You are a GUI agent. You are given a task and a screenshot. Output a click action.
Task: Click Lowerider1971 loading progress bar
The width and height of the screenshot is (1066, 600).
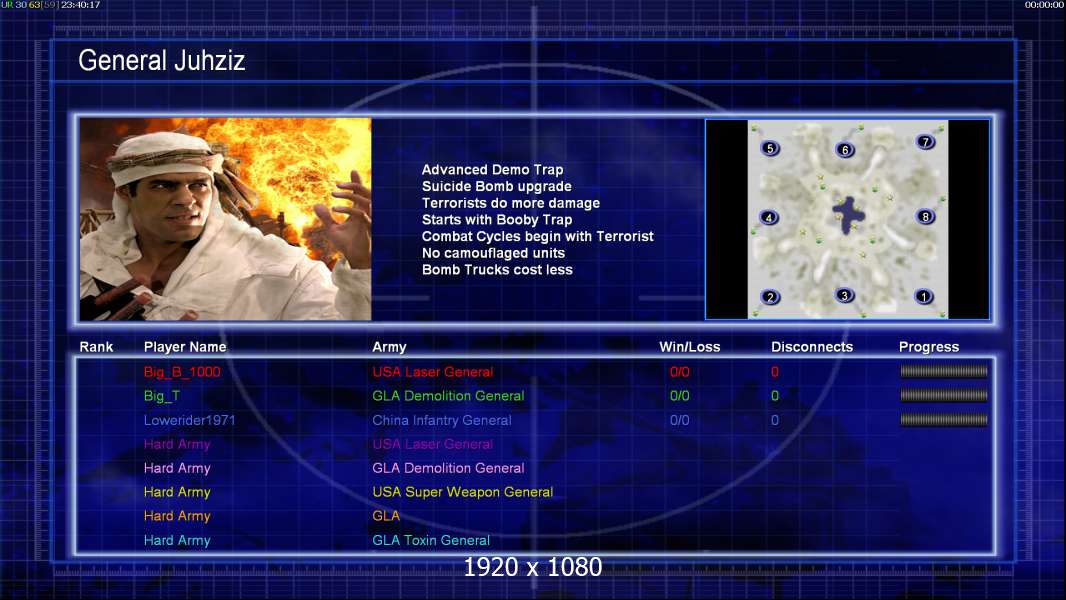click(944, 419)
